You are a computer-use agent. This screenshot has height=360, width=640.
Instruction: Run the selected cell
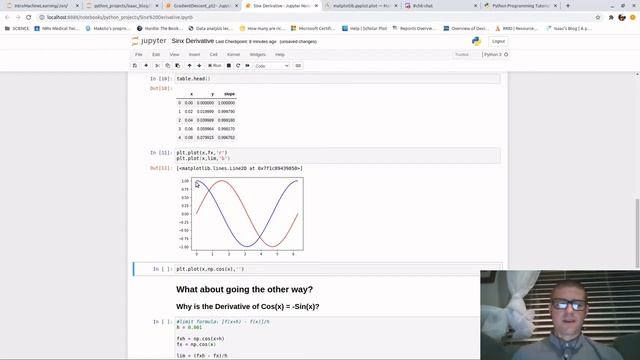pyautogui.click(x=215, y=66)
